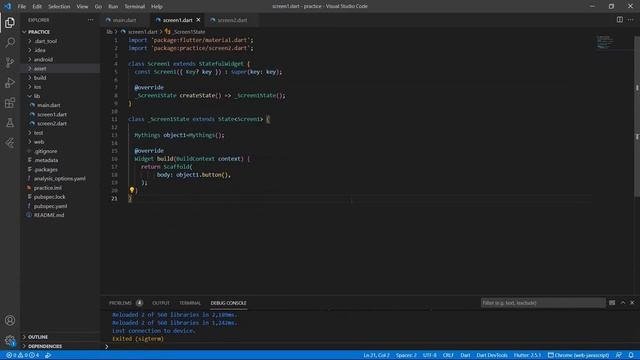Viewport: 640px width, 360px height.
Task: Expand the asset folder
Action: [x=40, y=69]
